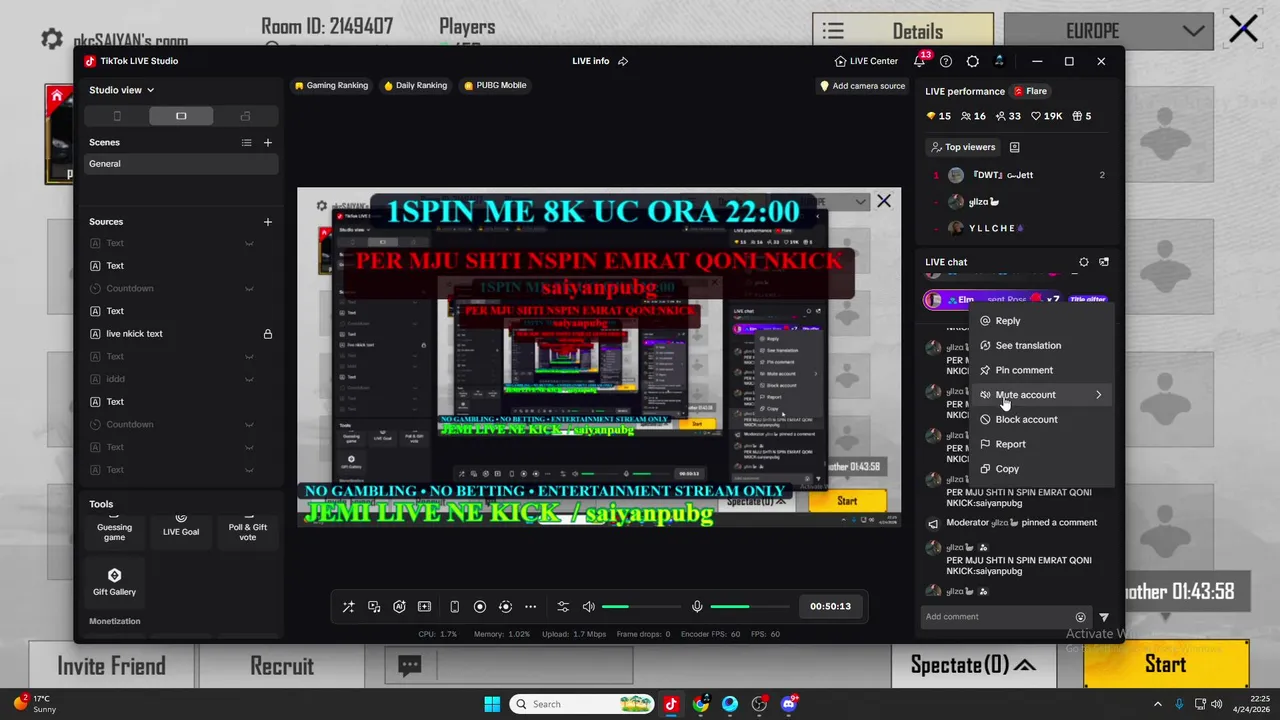Image resolution: width=1280 pixels, height=720 pixels.
Task: Share LIVE info with the arrow icon
Action: (623, 61)
